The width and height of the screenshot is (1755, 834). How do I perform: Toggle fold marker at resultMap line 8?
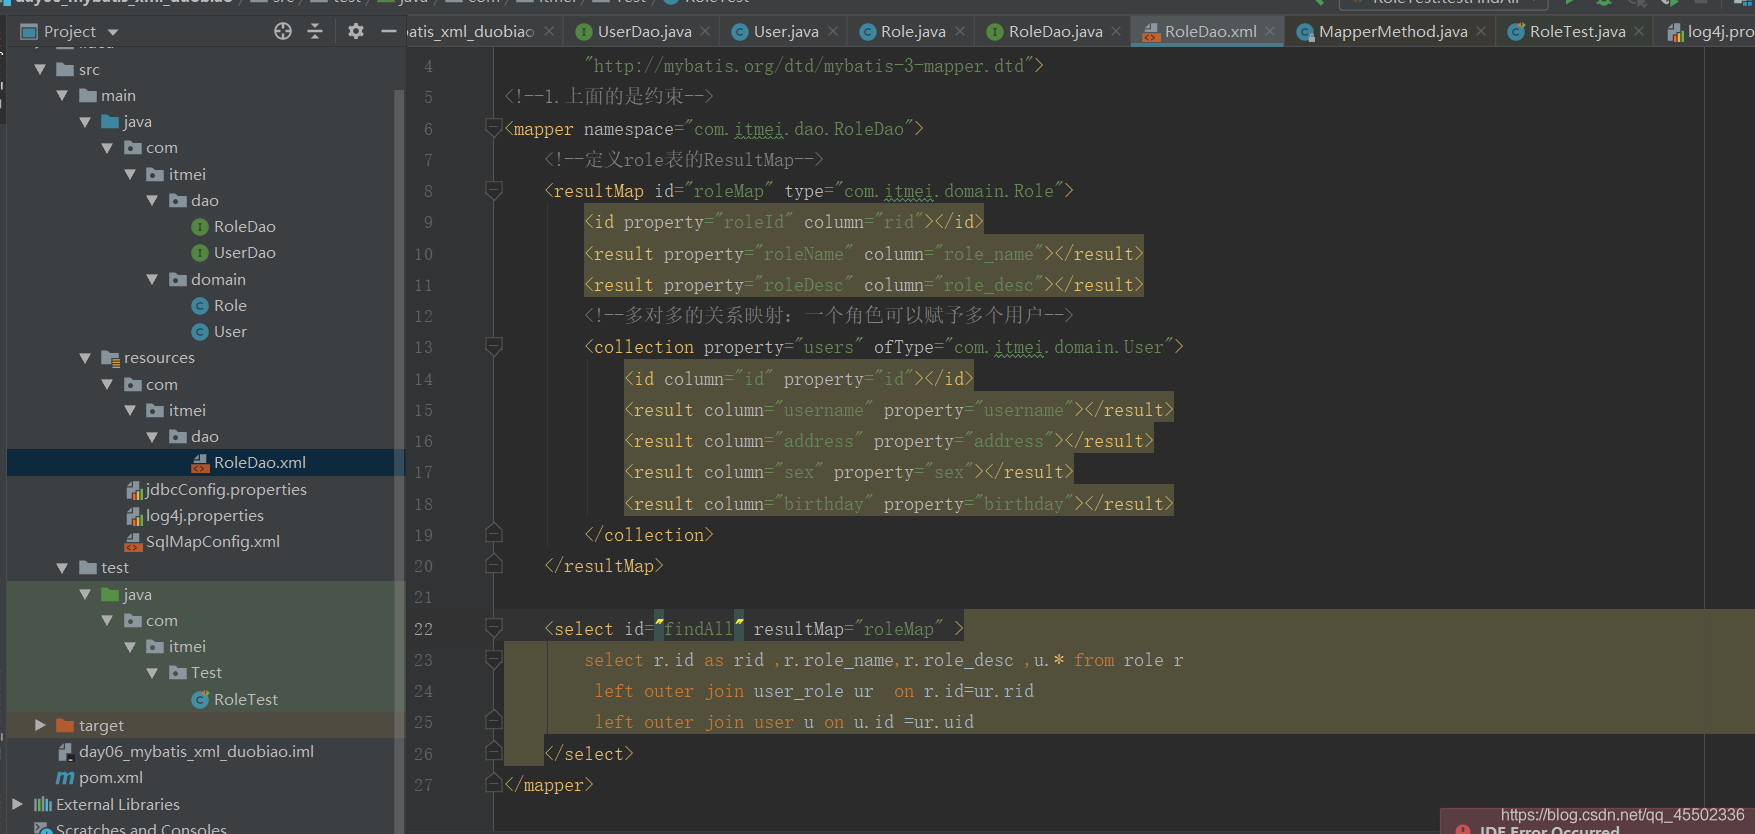[x=493, y=190]
